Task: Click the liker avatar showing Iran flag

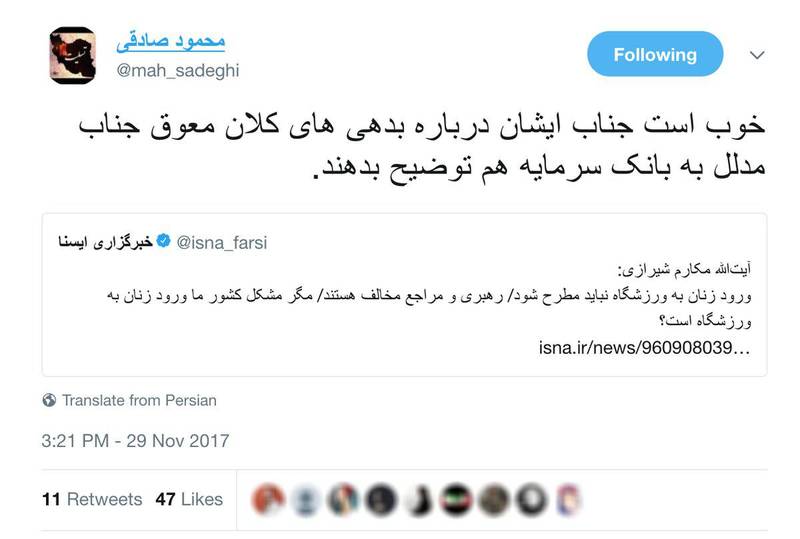Action: click(x=456, y=499)
